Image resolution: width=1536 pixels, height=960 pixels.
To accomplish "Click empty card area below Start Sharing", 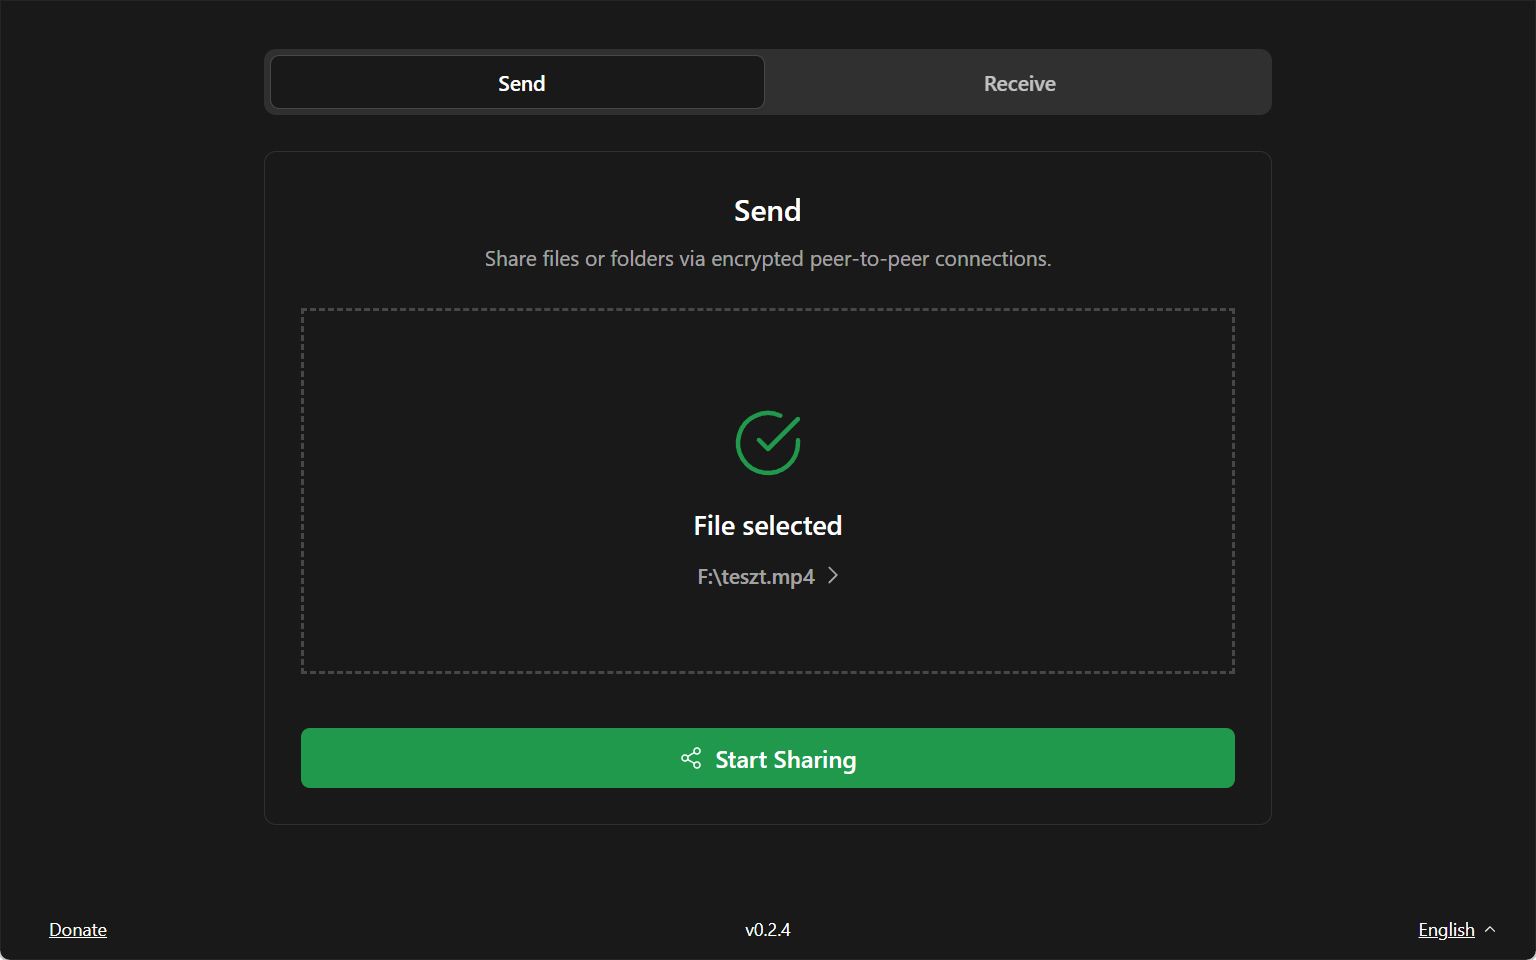I will point(768,807).
